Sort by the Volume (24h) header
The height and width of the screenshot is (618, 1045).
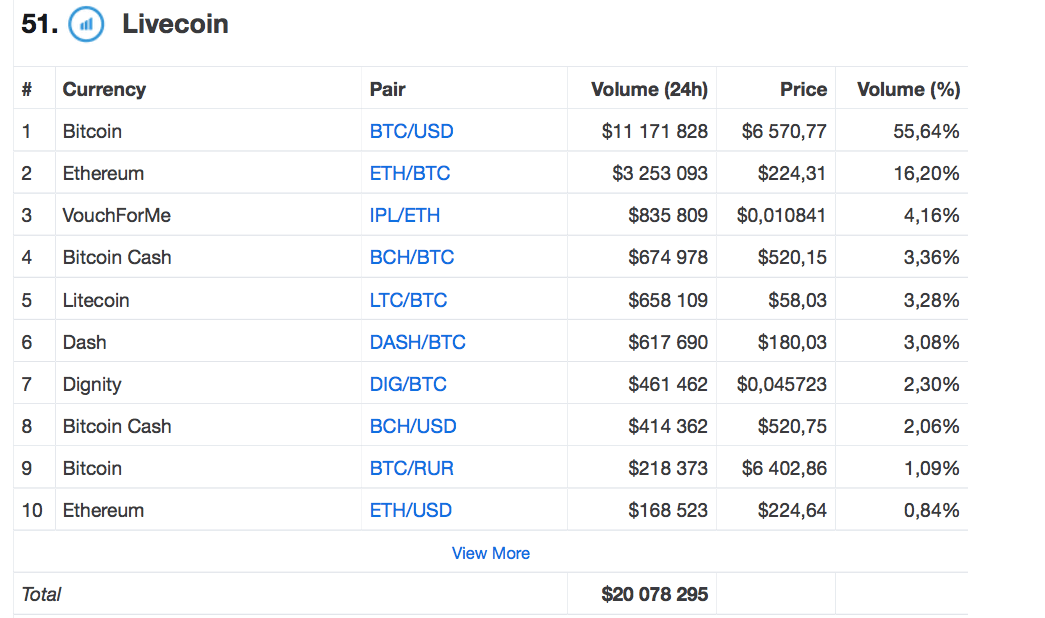(x=649, y=89)
